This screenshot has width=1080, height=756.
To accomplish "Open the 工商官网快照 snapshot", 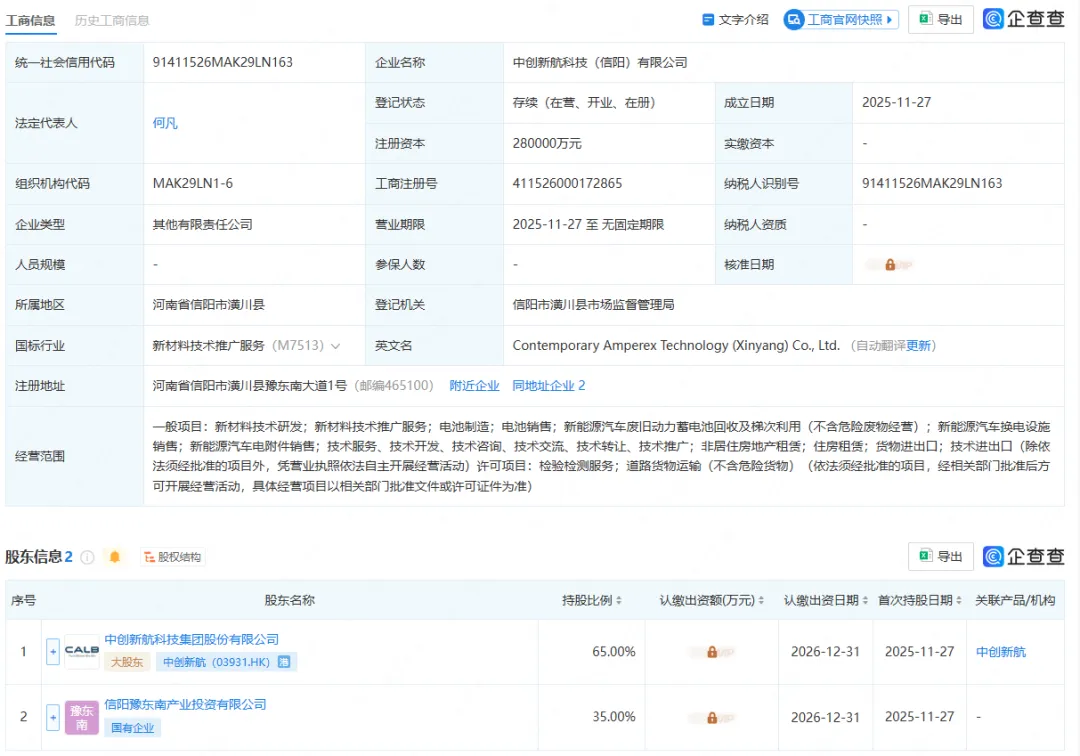I will [x=840, y=20].
